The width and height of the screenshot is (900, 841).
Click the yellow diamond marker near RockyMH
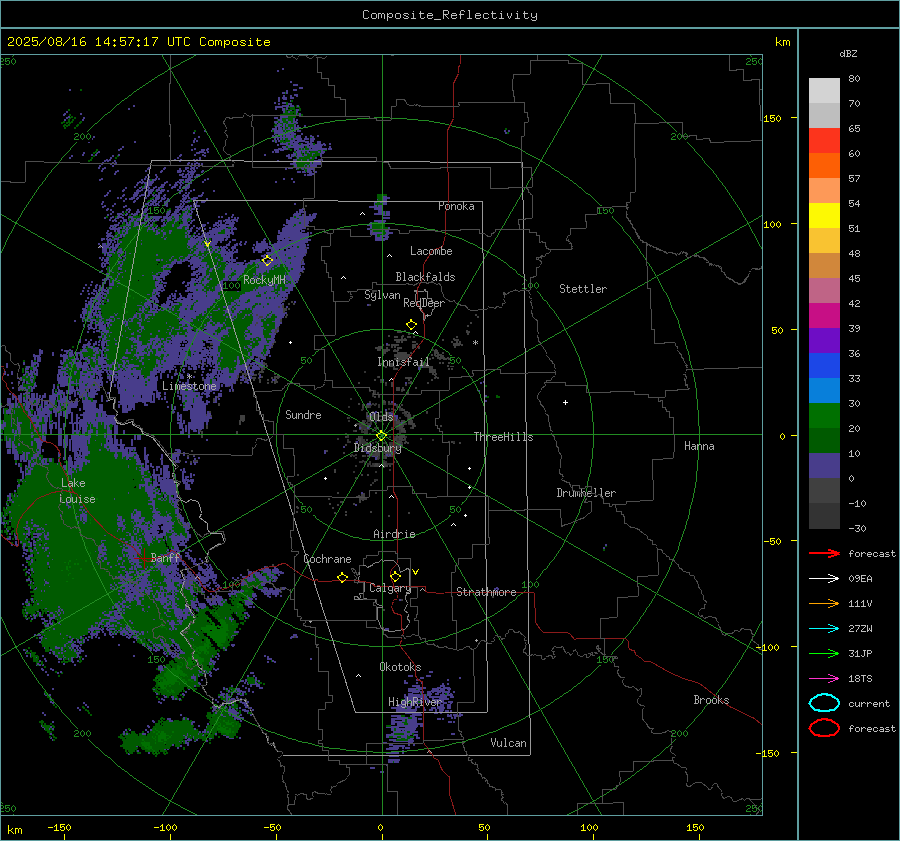[267, 261]
